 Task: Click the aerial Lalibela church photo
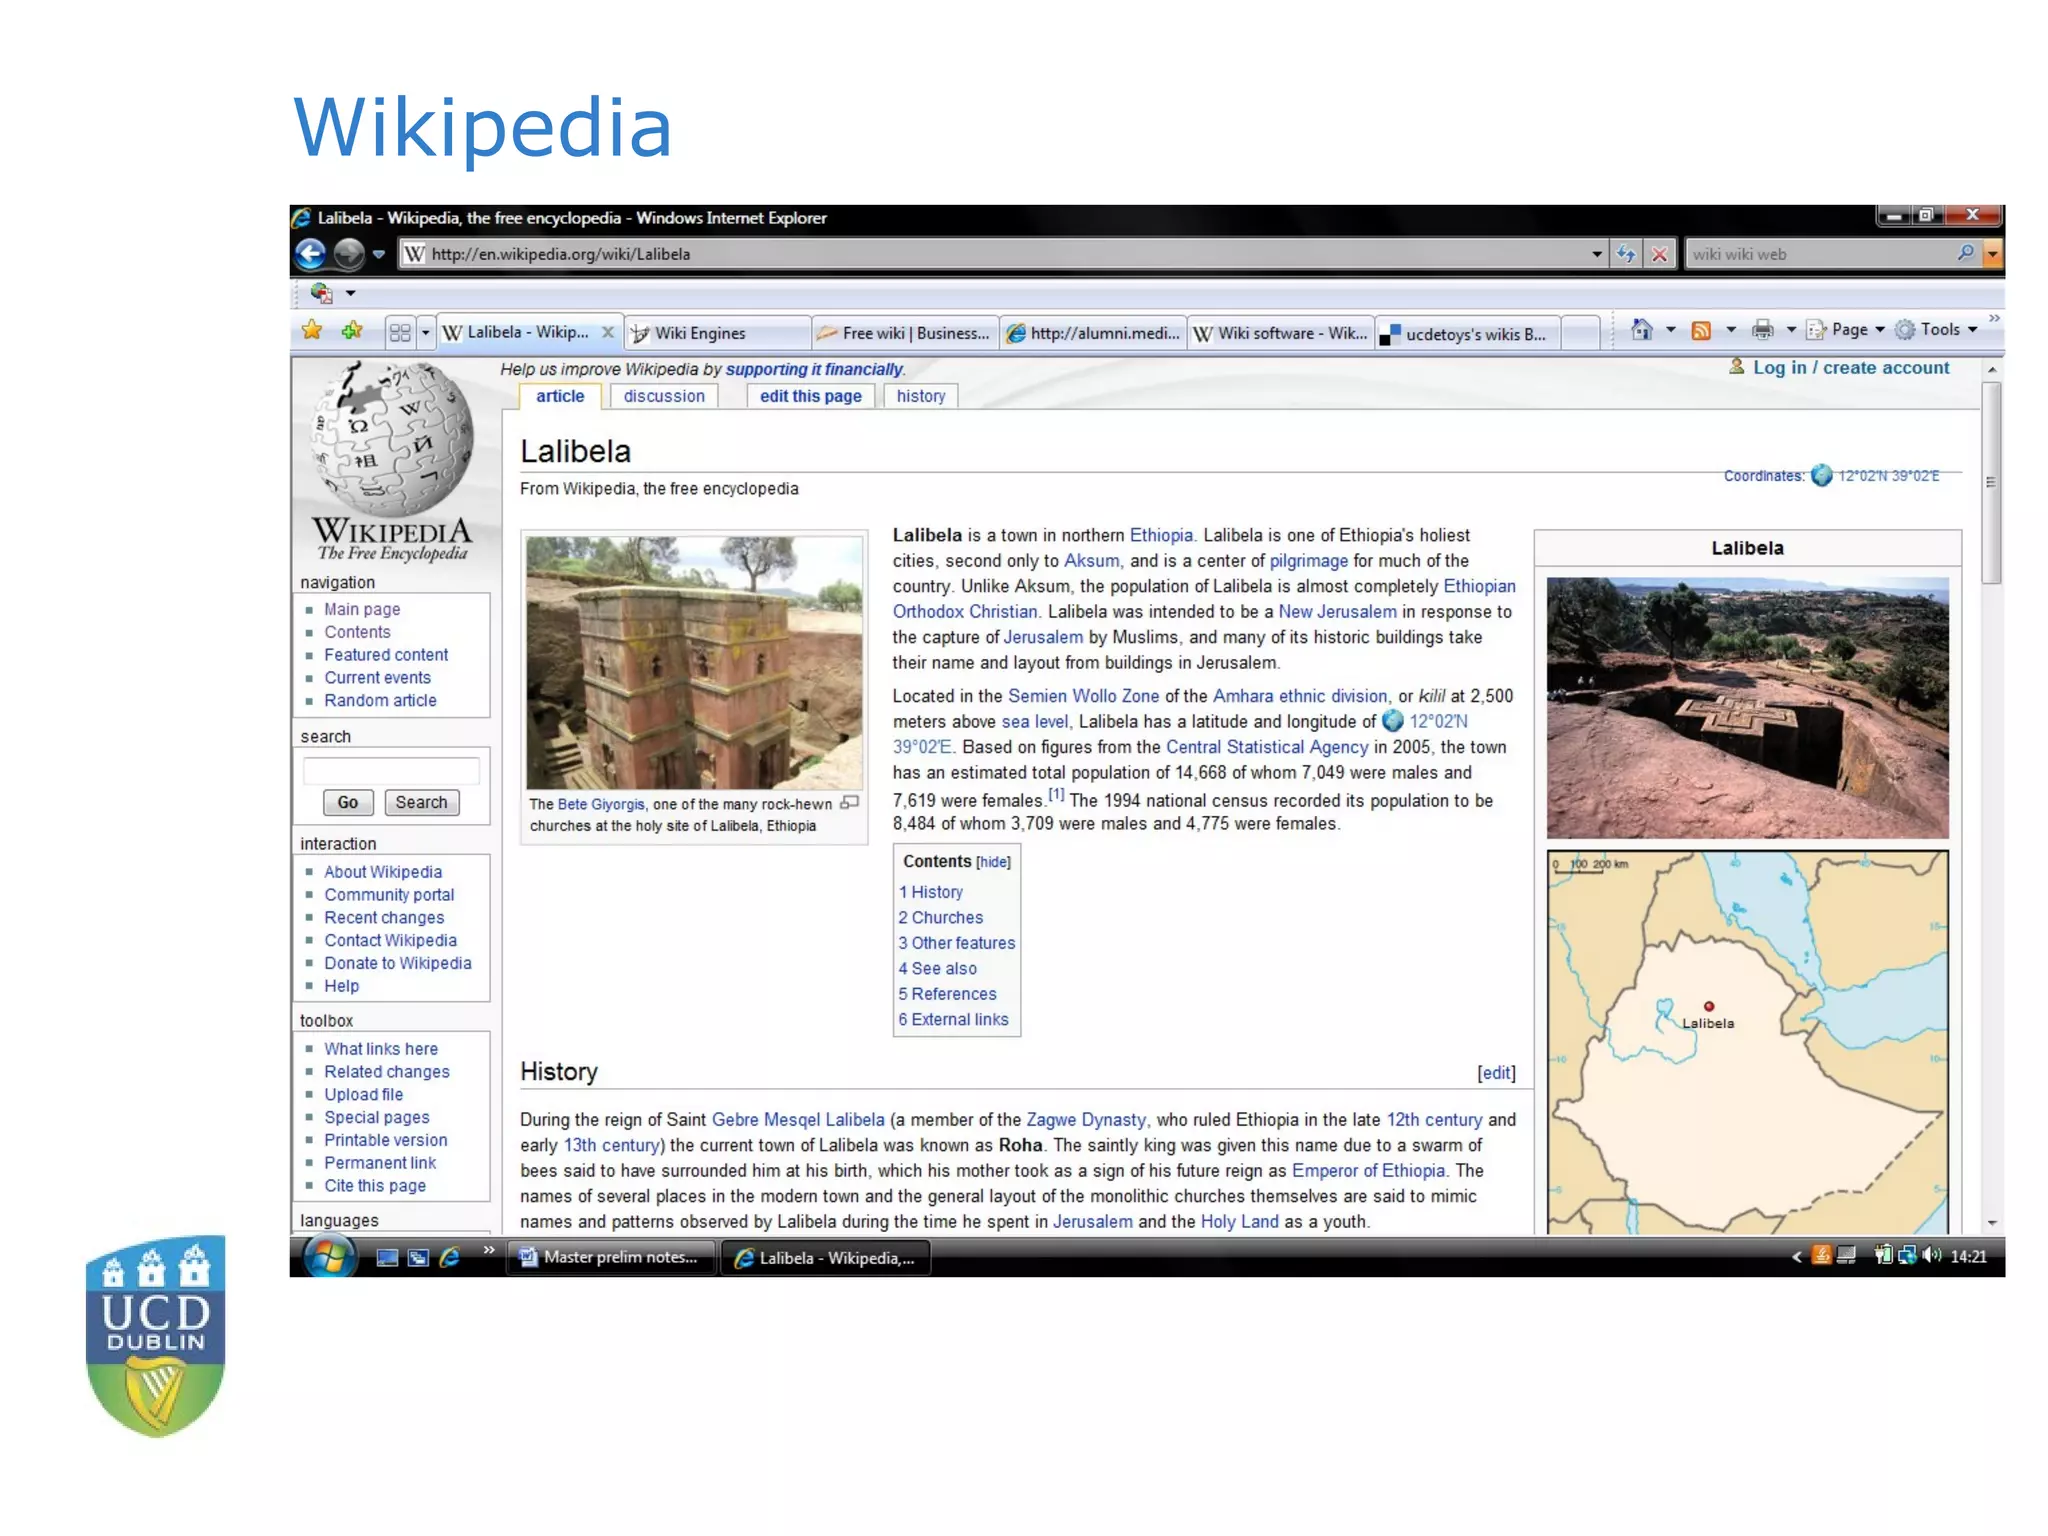click(1747, 707)
